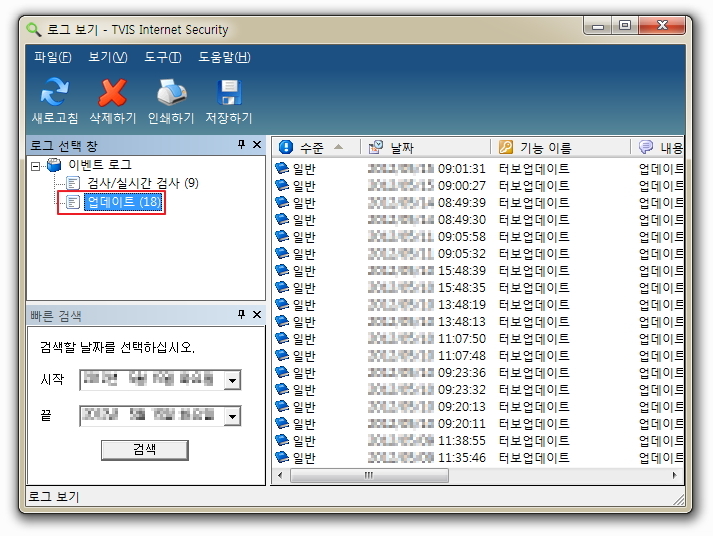Open the 시작 date dropdown

point(232,380)
